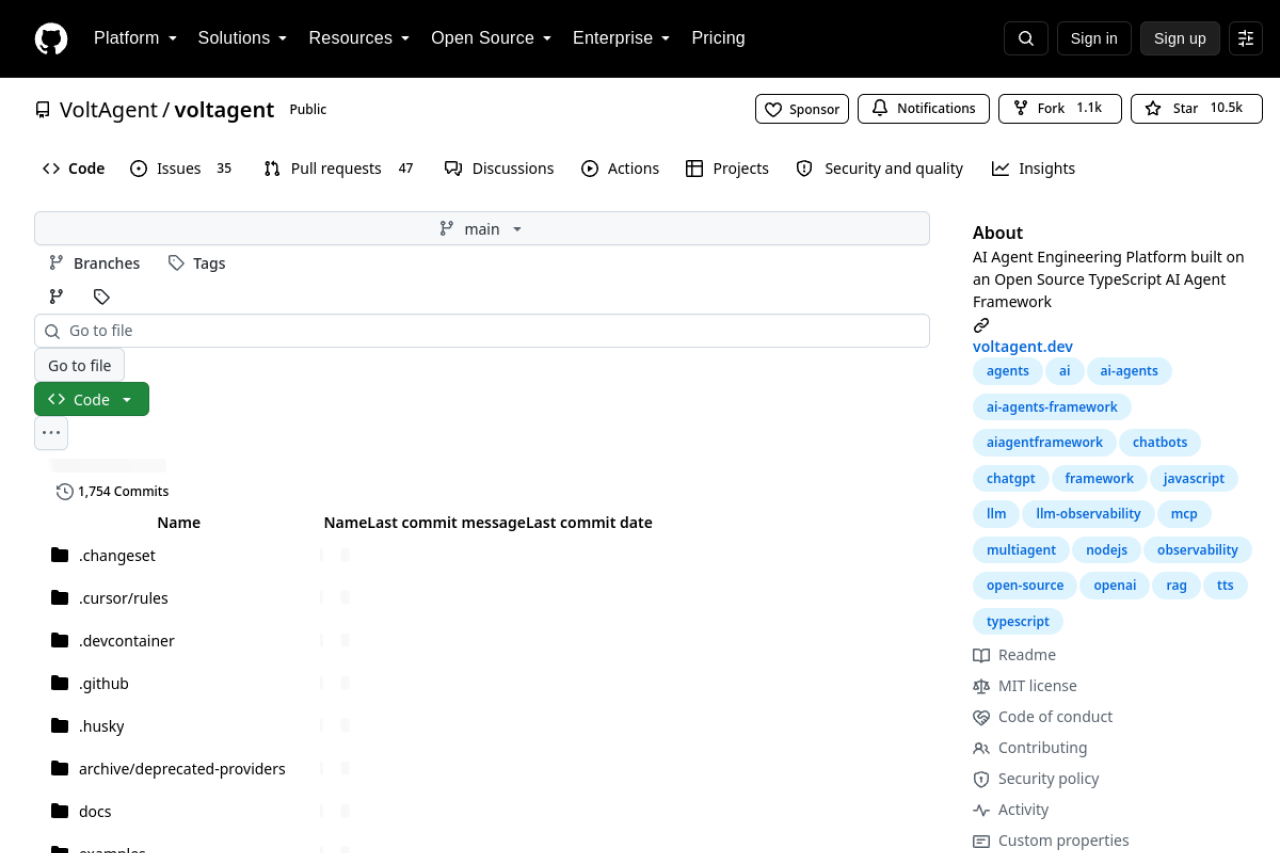Expand the Enterprise menu
Viewport: 1280px width, 853px height.
pyautogui.click(x=621, y=38)
